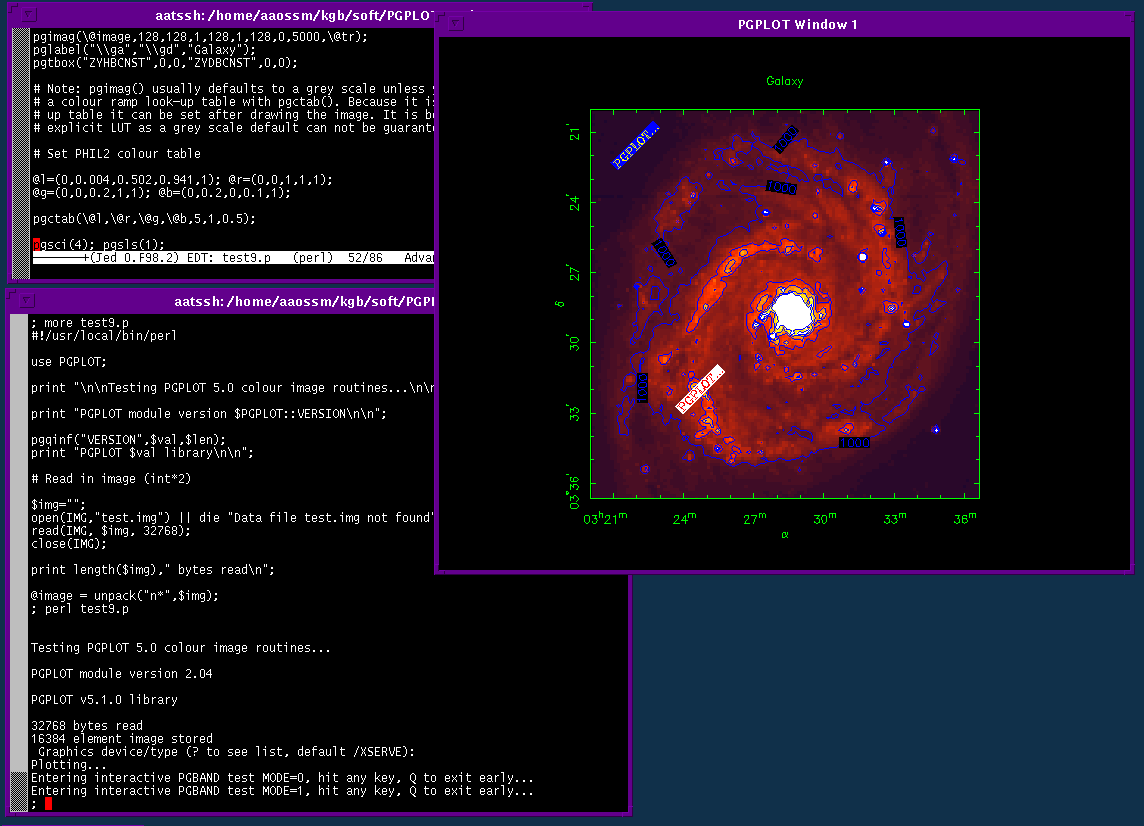Click the white PGPLOT label with red text
The height and width of the screenshot is (826, 1144).
pos(700,388)
